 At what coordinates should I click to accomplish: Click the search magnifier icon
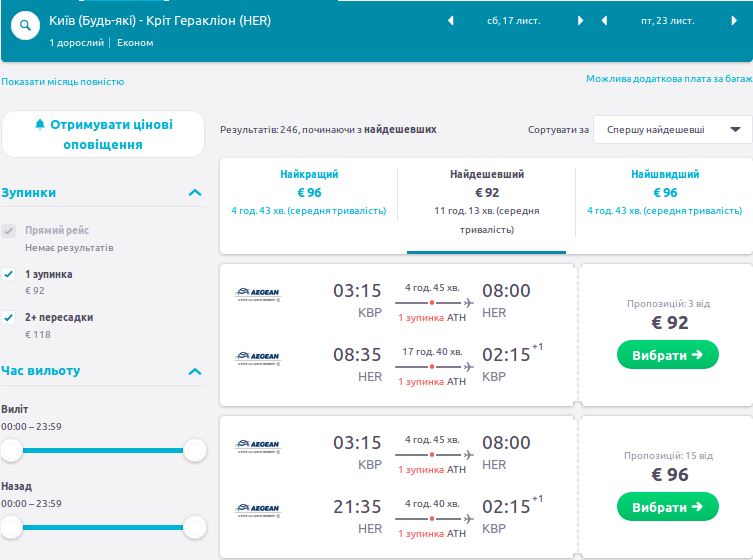point(25,24)
